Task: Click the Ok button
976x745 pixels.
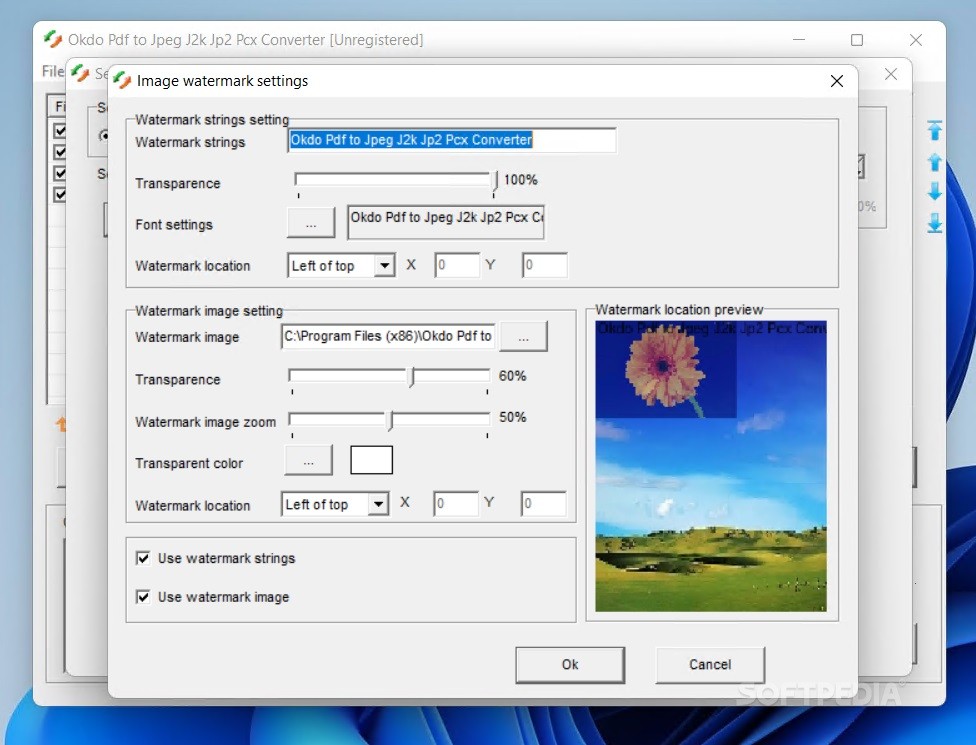Action: [x=570, y=665]
